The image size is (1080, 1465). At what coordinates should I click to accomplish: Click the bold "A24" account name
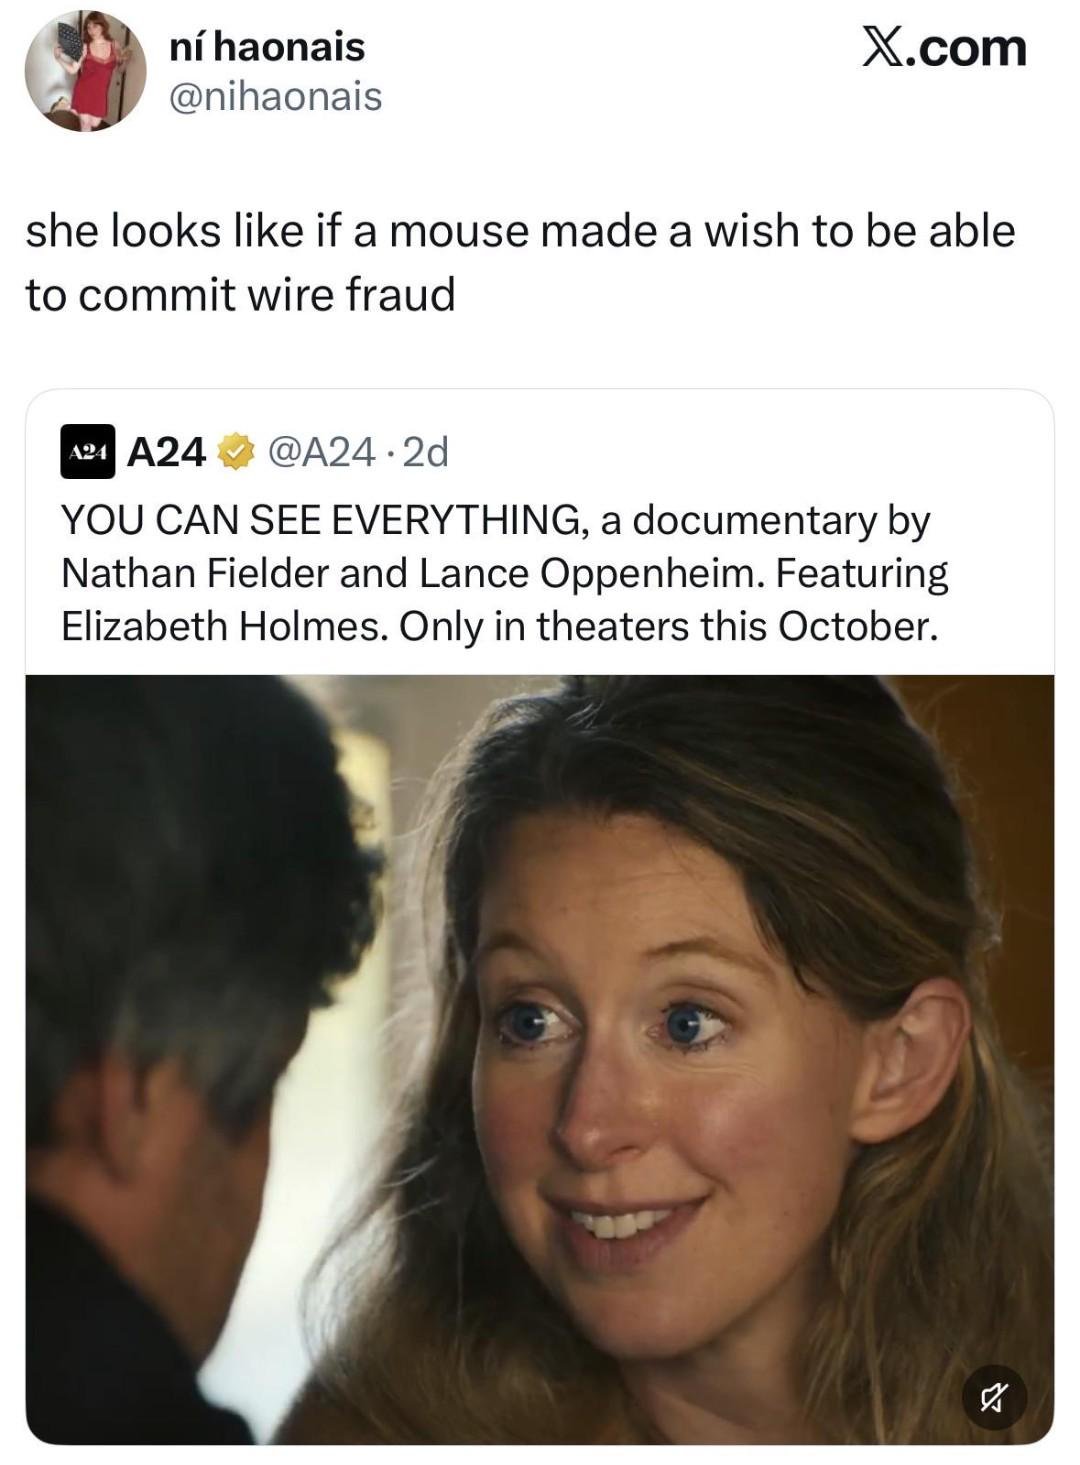[x=166, y=453]
